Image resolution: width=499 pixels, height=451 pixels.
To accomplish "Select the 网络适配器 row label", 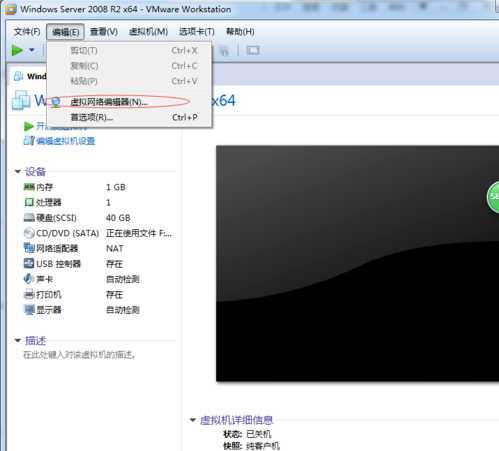I will [57, 248].
